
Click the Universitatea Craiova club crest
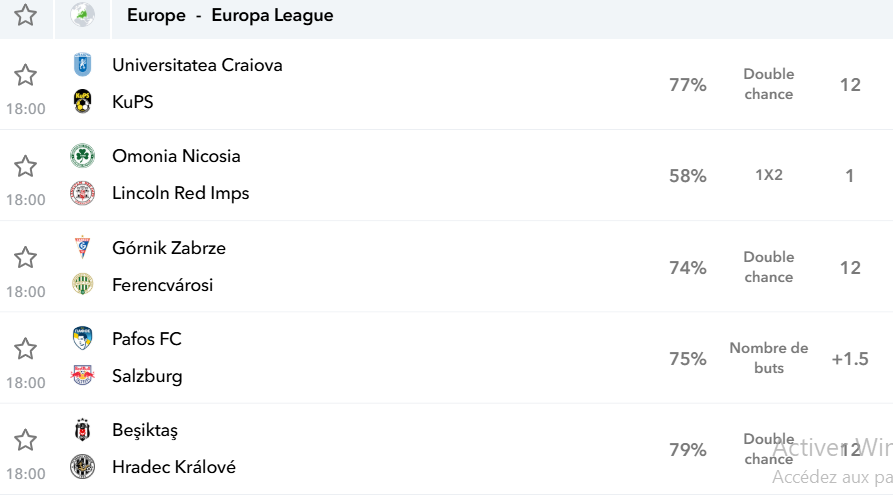pos(83,64)
